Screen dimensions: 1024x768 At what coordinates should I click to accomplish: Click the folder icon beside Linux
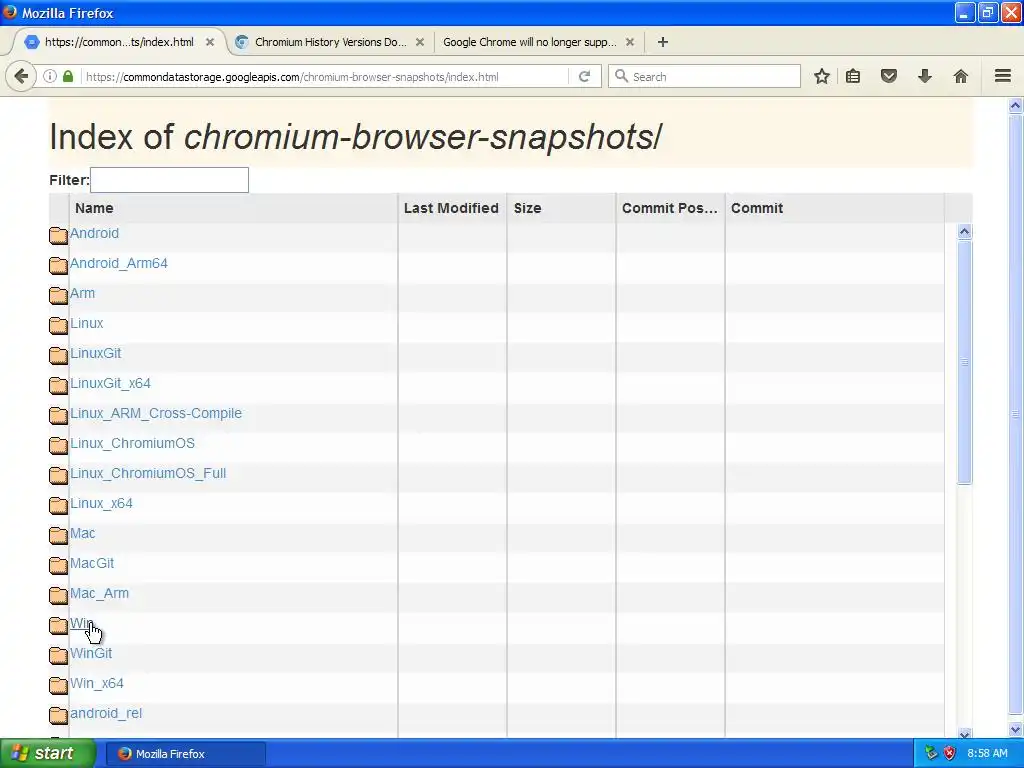coord(58,325)
